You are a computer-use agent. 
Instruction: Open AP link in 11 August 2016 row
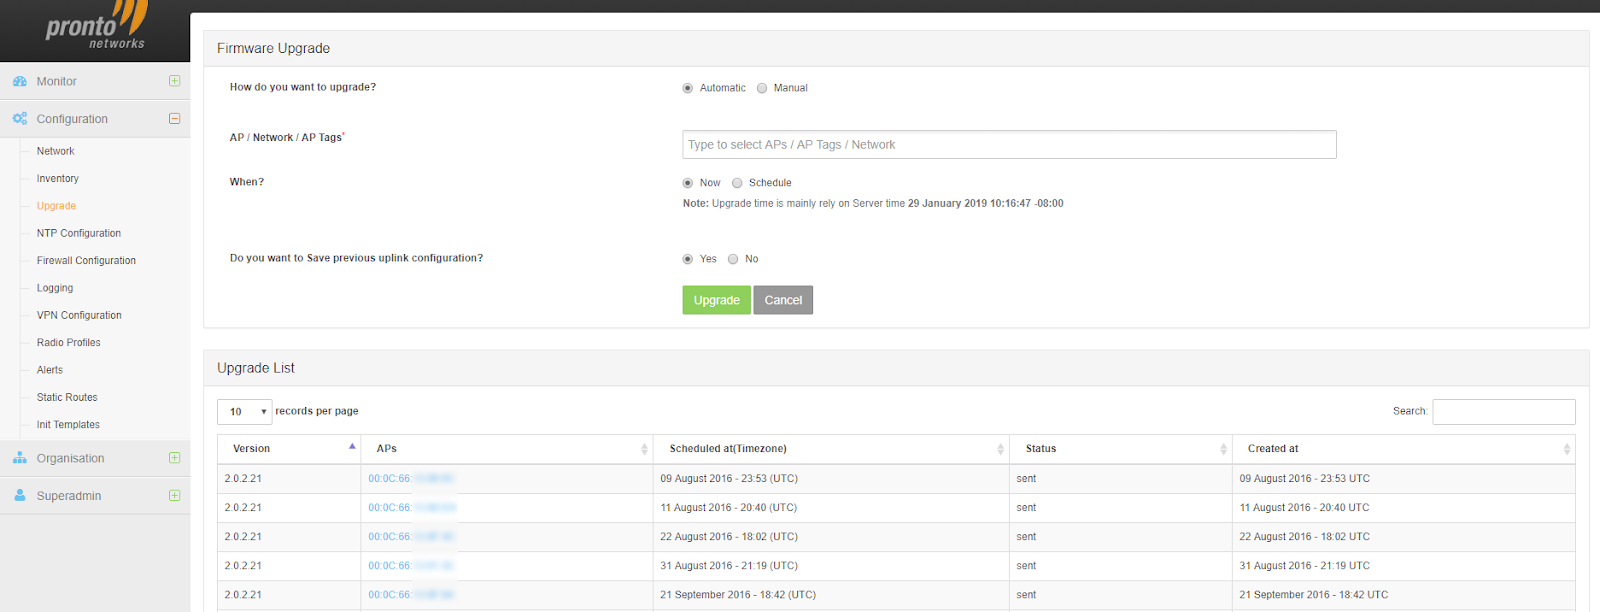click(x=411, y=508)
